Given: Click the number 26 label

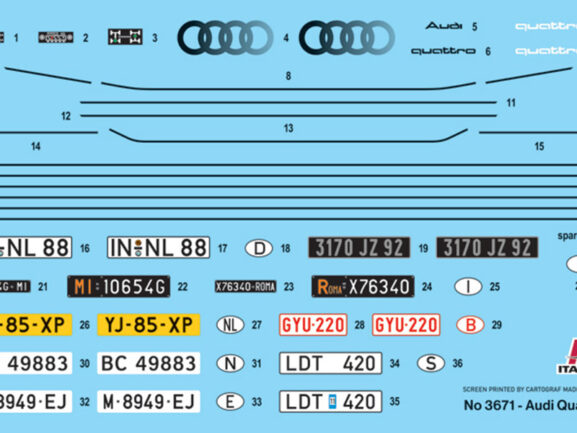Looking at the screenshot, I should pyautogui.click(x=85, y=325).
